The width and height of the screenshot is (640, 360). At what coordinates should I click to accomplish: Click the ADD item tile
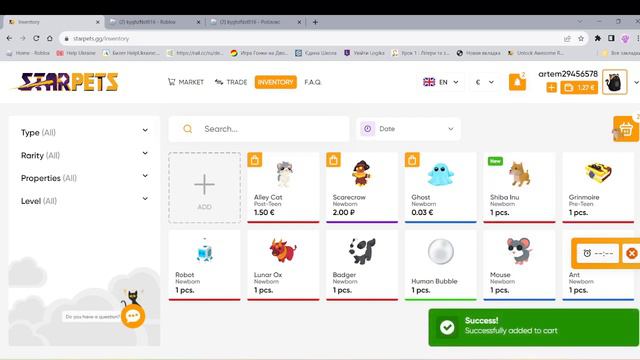[x=204, y=188]
